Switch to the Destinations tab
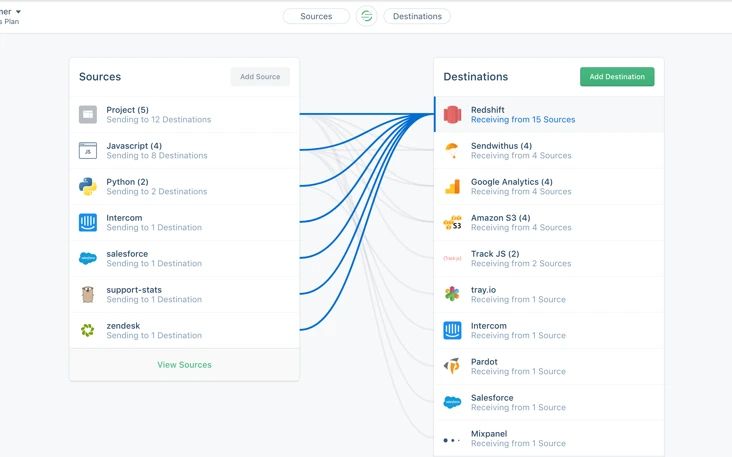The width and height of the screenshot is (732, 457). [x=417, y=16]
